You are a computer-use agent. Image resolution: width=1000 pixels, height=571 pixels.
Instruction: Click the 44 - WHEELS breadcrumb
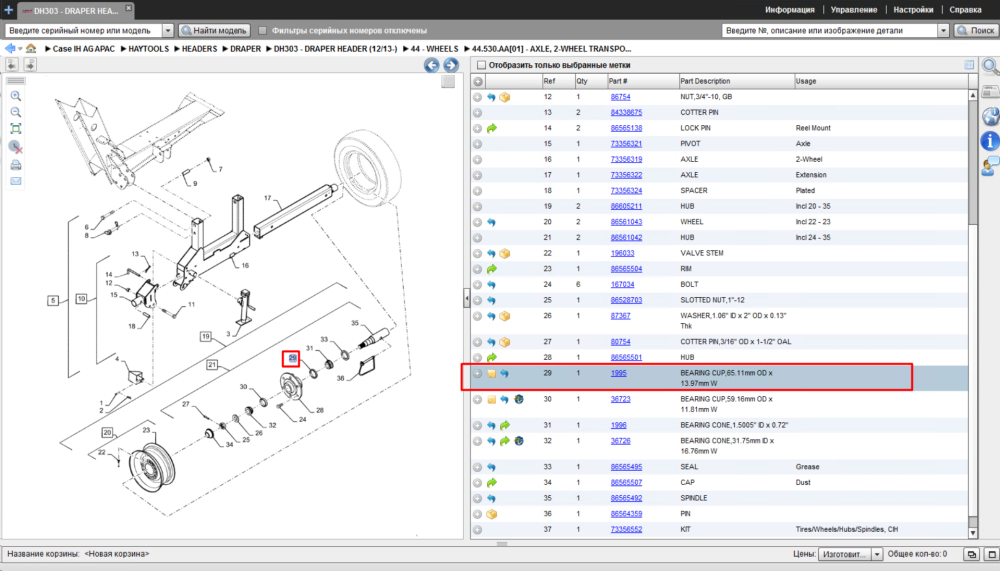click(434, 48)
